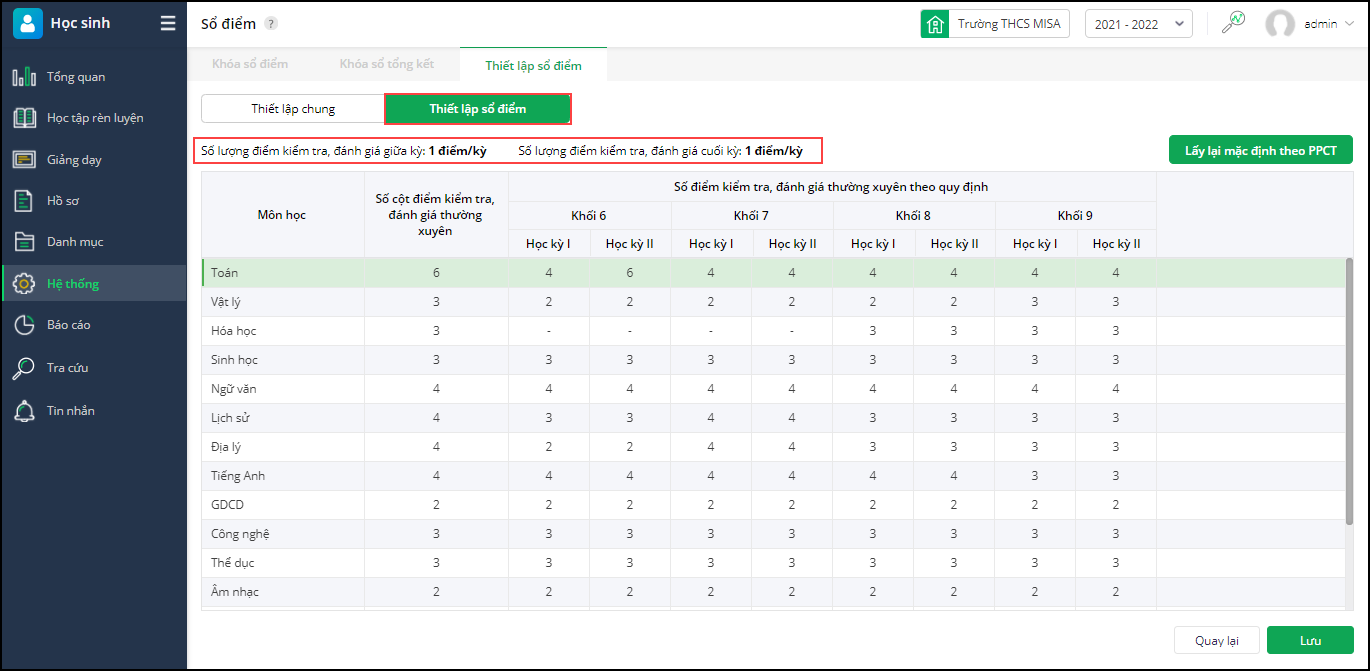Click the Tổng quan chart icon

tap(24, 77)
